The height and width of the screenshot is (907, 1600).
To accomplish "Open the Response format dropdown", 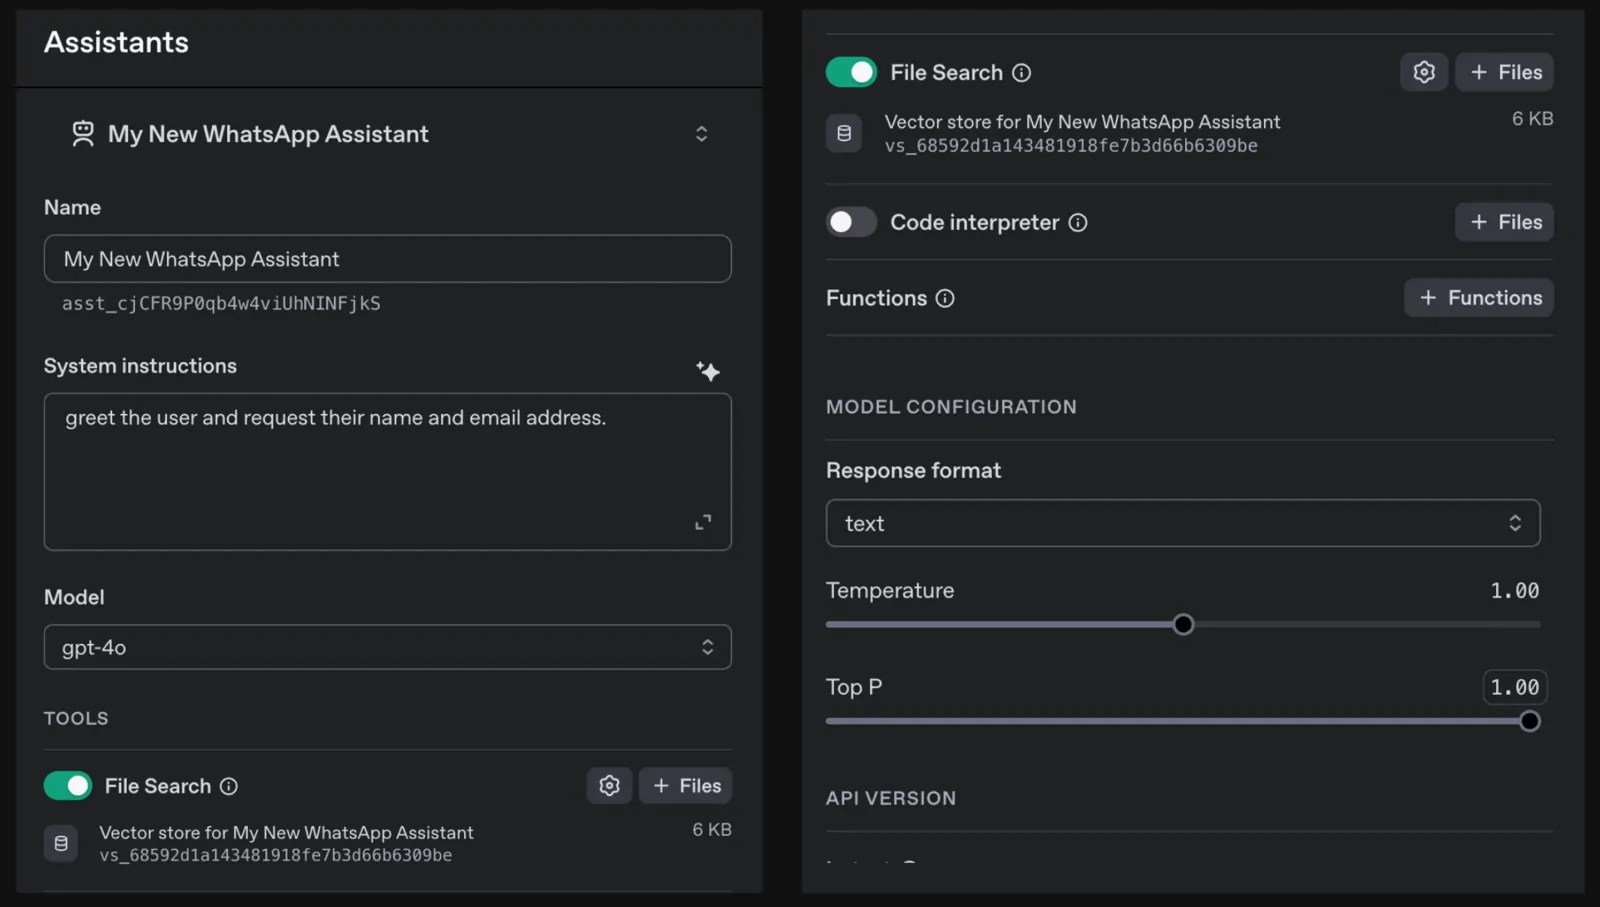I will 1183,523.
